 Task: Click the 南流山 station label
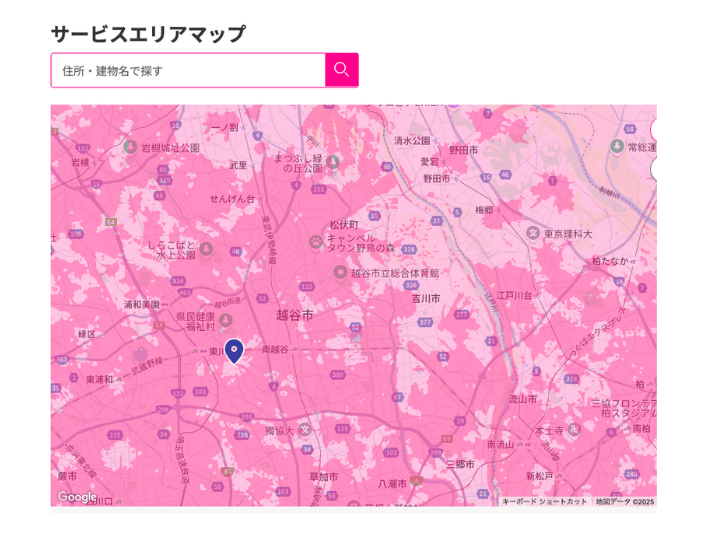click(501, 445)
